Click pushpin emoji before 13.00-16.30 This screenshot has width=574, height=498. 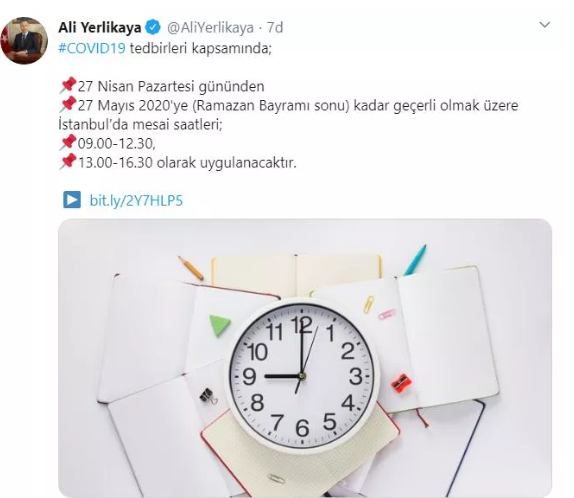[68, 162]
